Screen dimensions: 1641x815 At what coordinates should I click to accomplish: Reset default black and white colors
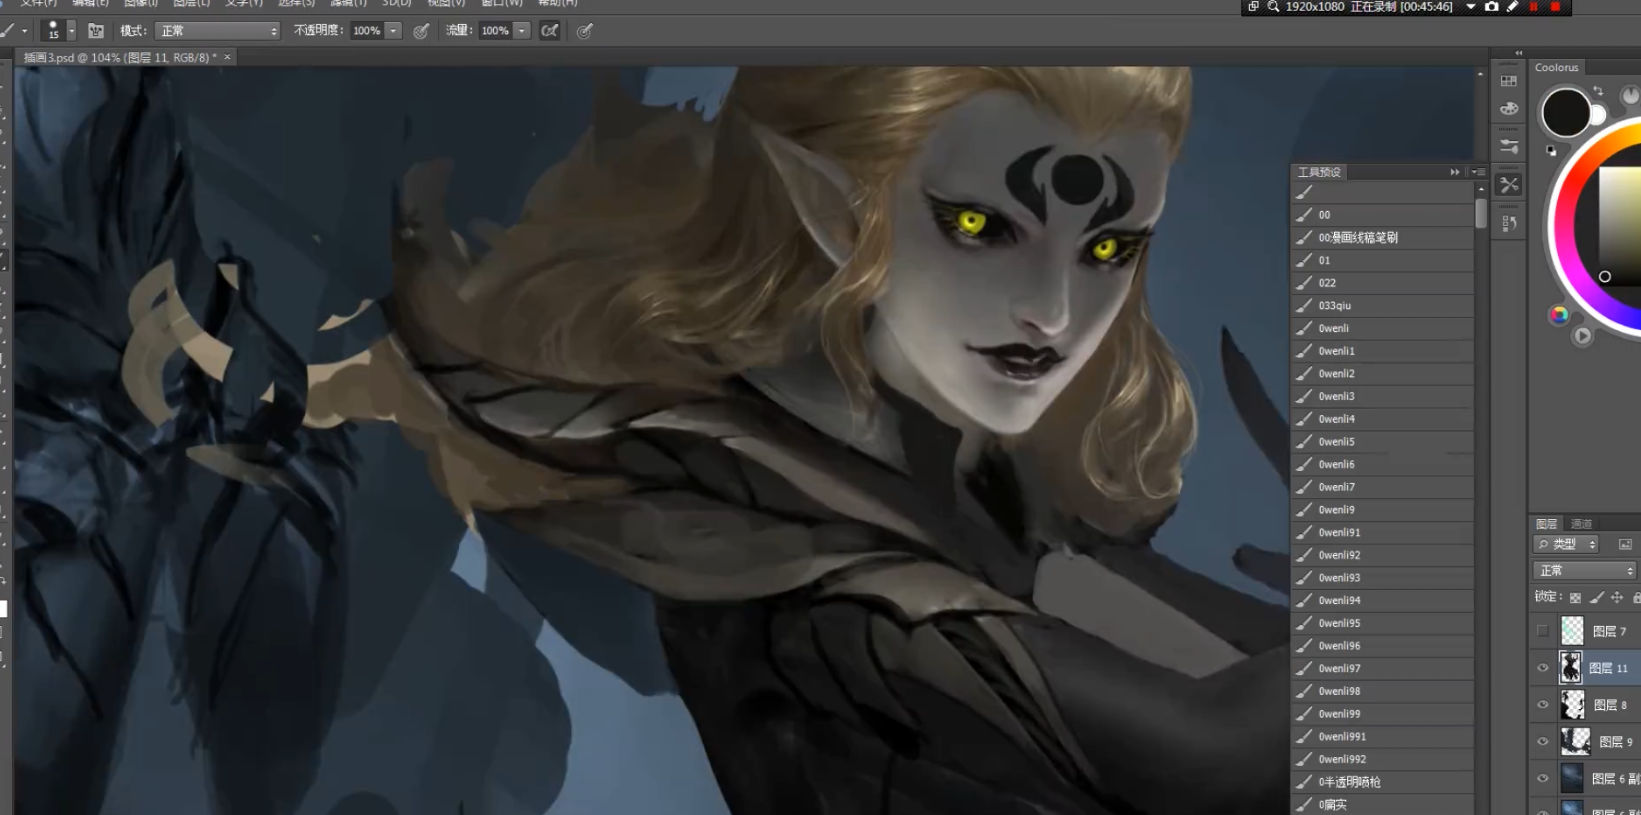(x=1551, y=151)
